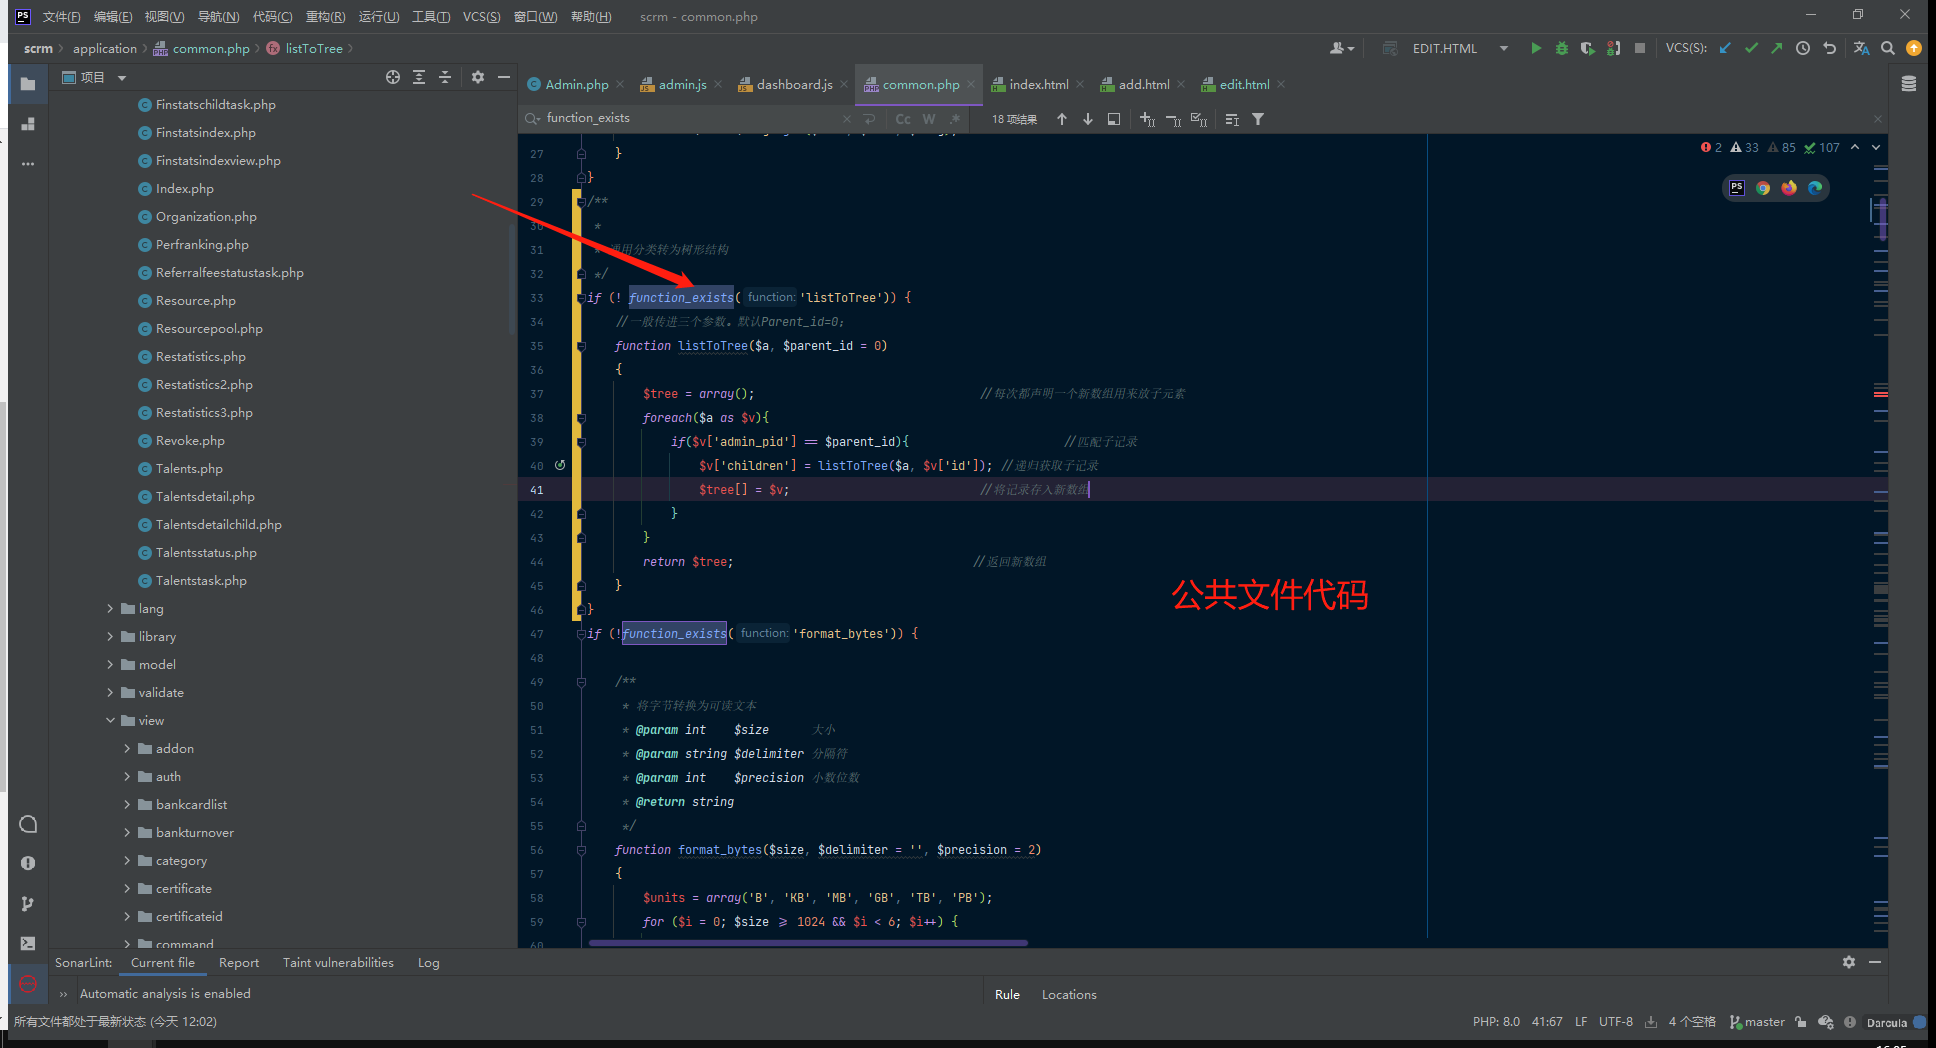Push commits using green up-right arrow
The height and width of the screenshot is (1048, 1936).
1777,48
